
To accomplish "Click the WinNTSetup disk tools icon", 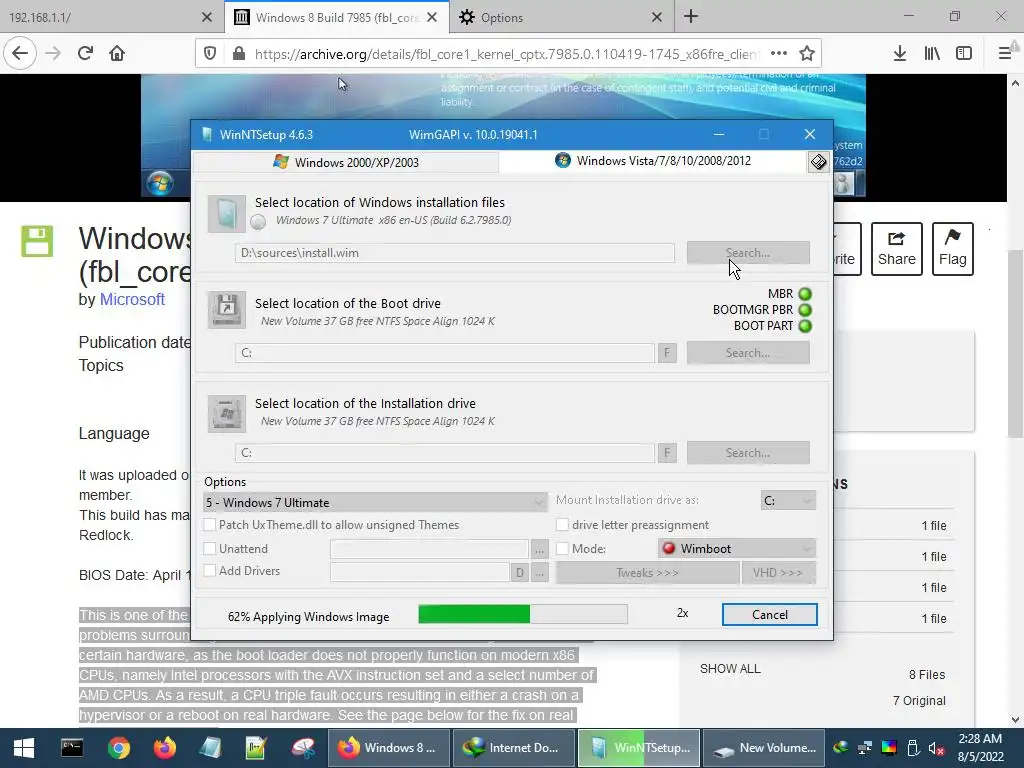I will coord(818,161).
